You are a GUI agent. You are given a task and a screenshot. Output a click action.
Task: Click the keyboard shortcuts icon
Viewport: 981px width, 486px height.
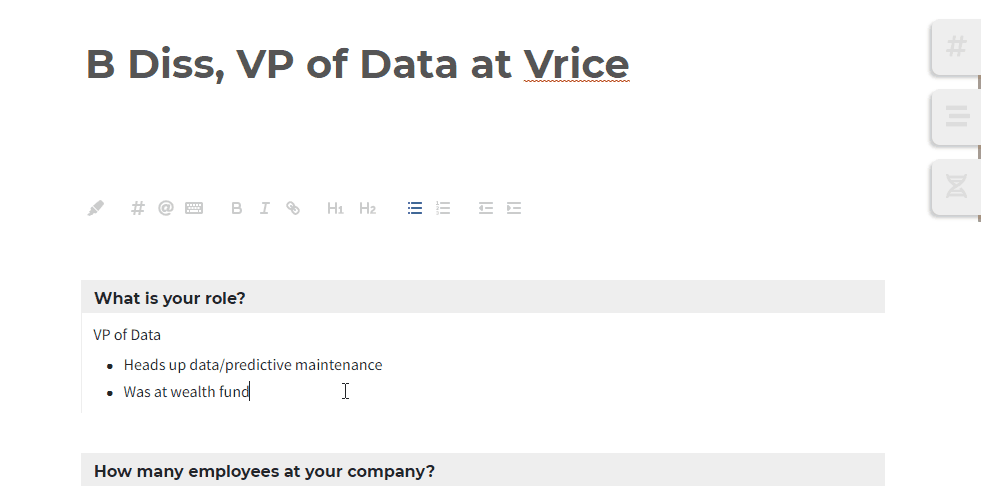click(194, 208)
